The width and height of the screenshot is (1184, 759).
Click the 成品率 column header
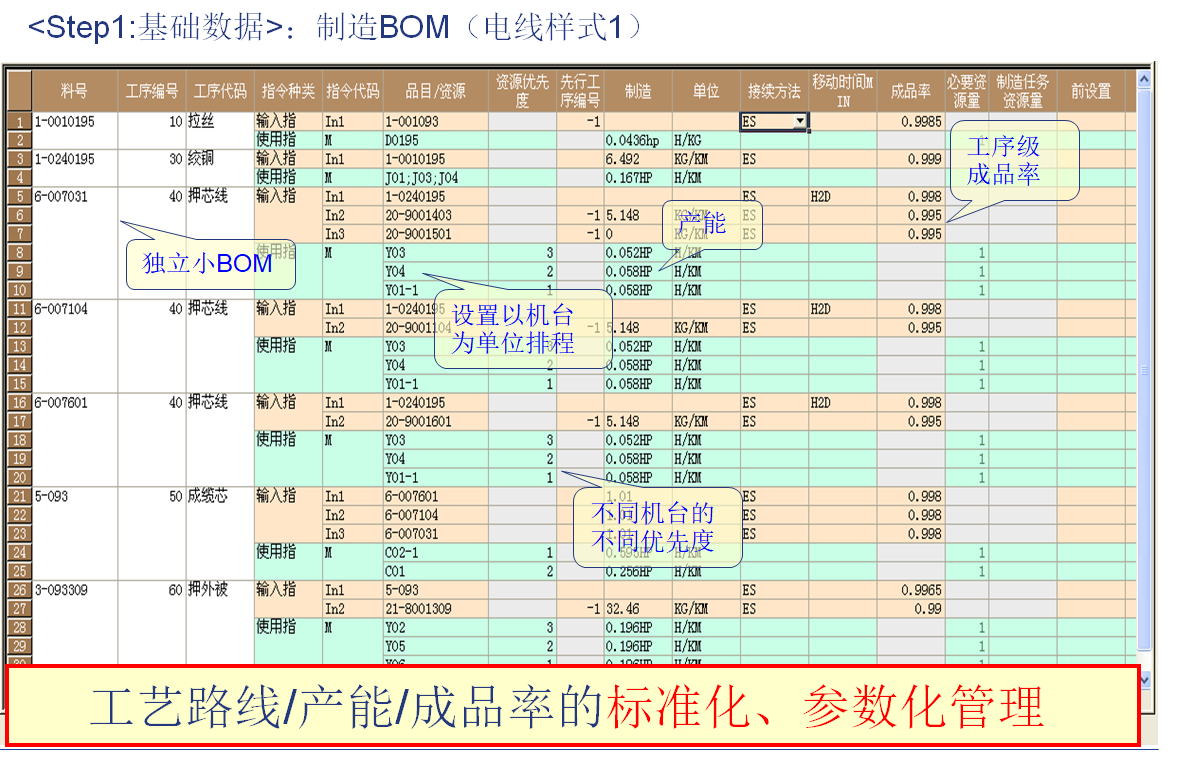[x=910, y=91]
